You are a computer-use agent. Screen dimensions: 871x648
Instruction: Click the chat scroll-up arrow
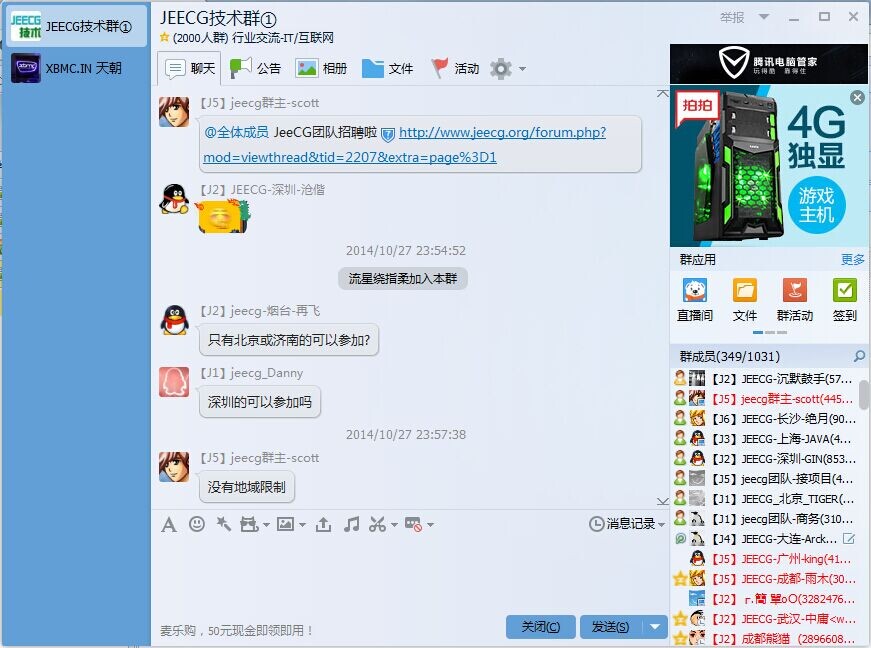(x=662, y=93)
